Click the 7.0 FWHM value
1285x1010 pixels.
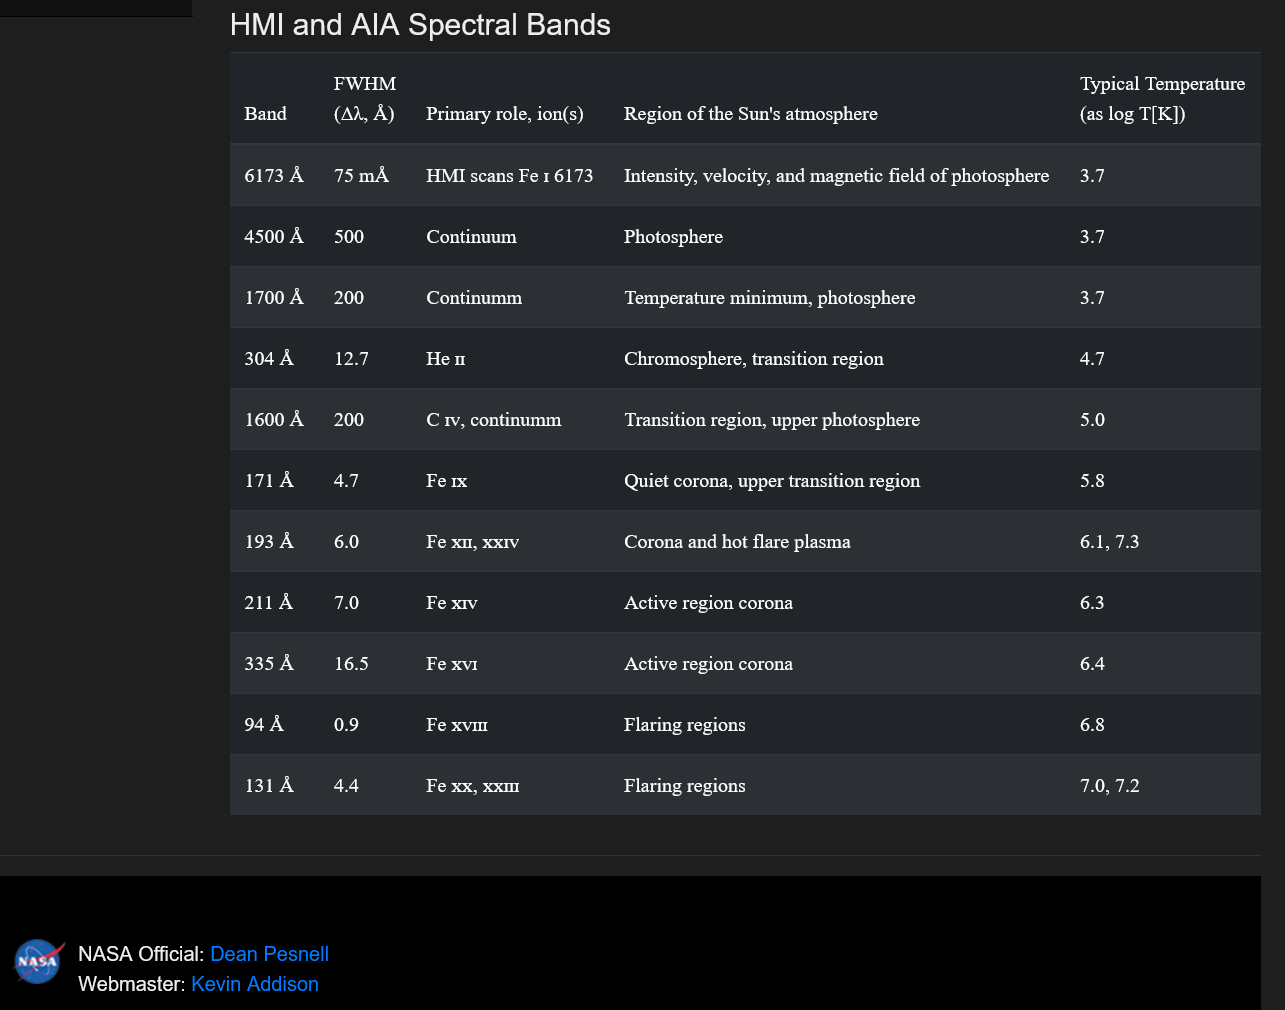[346, 602]
